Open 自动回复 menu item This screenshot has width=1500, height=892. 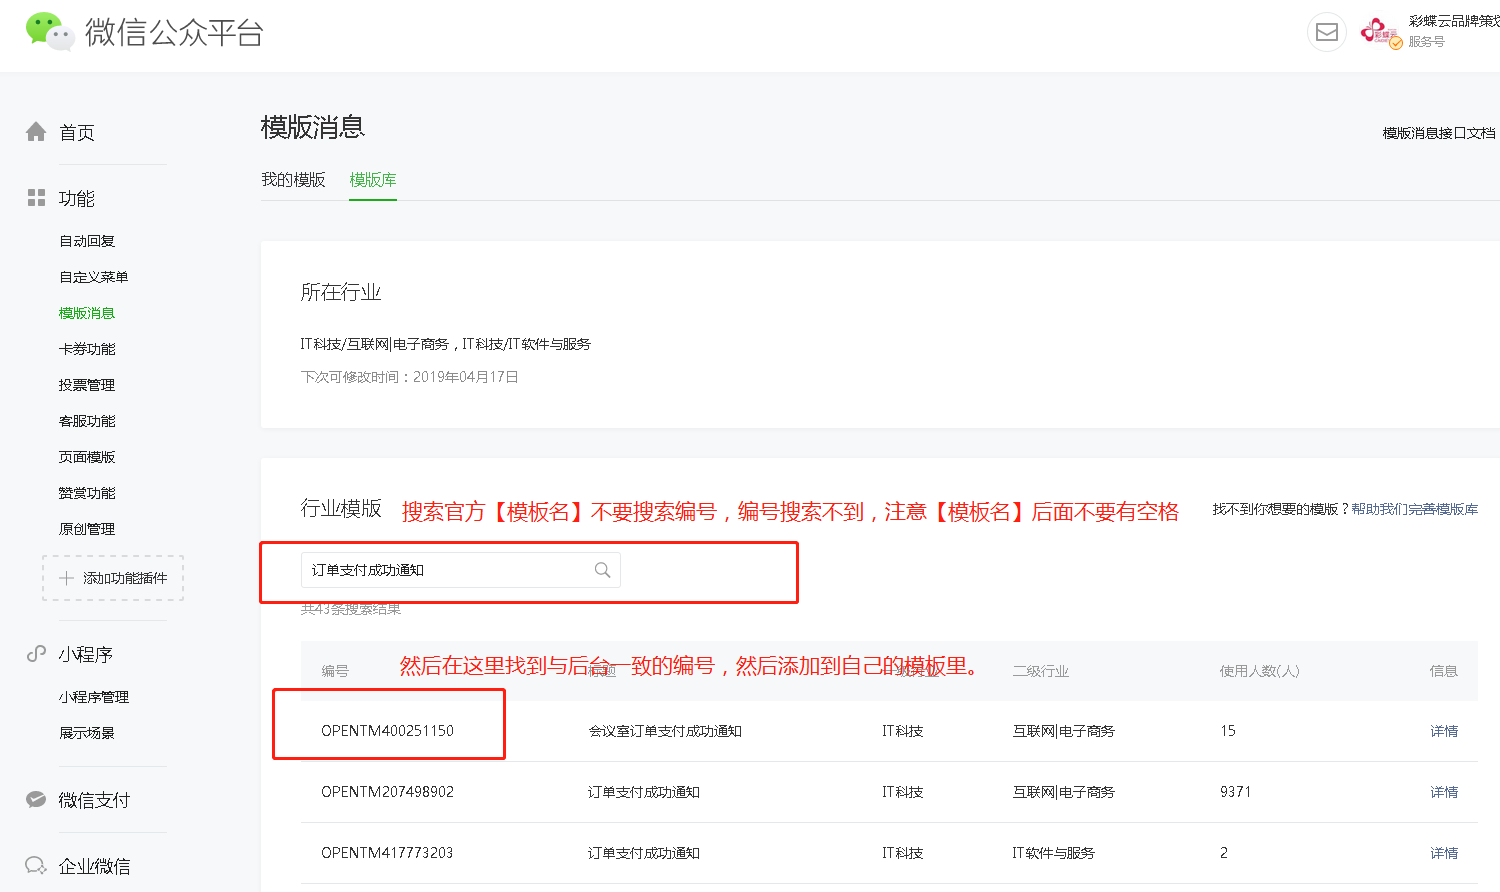pyautogui.click(x=87, y=241)
